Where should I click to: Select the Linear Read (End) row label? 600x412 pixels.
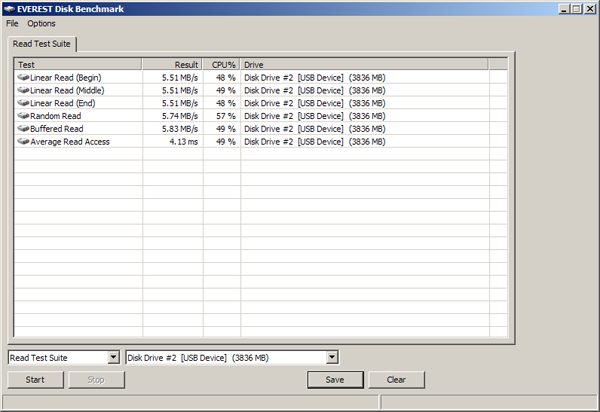coord(63,103)
